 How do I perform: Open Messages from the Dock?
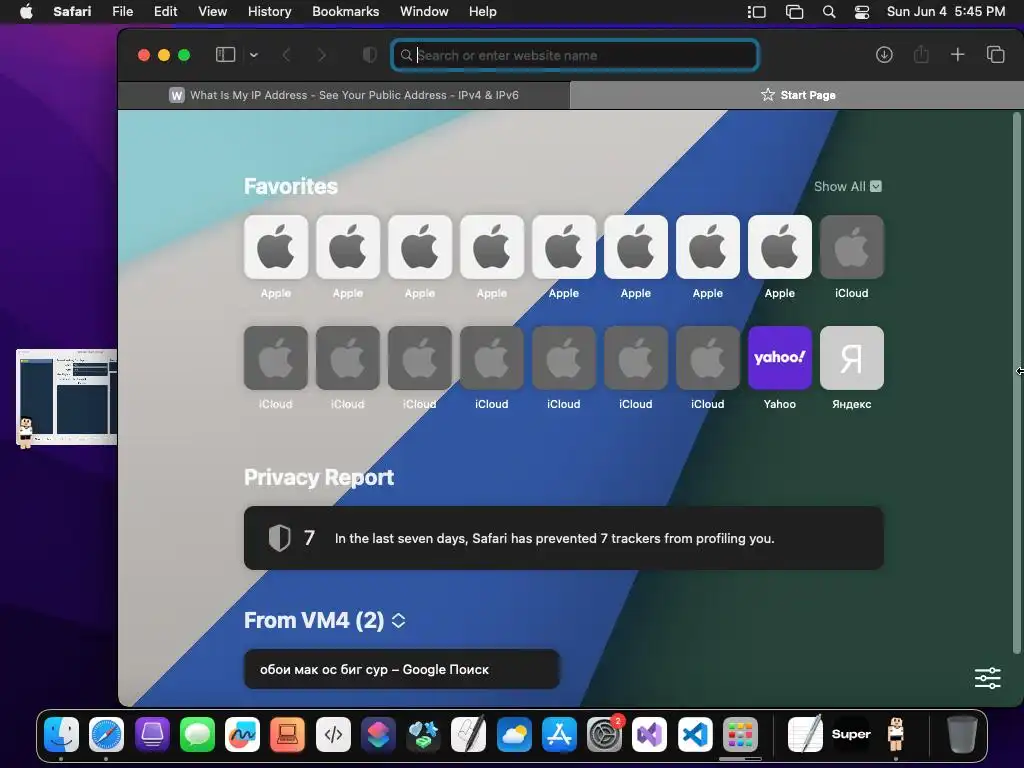pos(197,735)
